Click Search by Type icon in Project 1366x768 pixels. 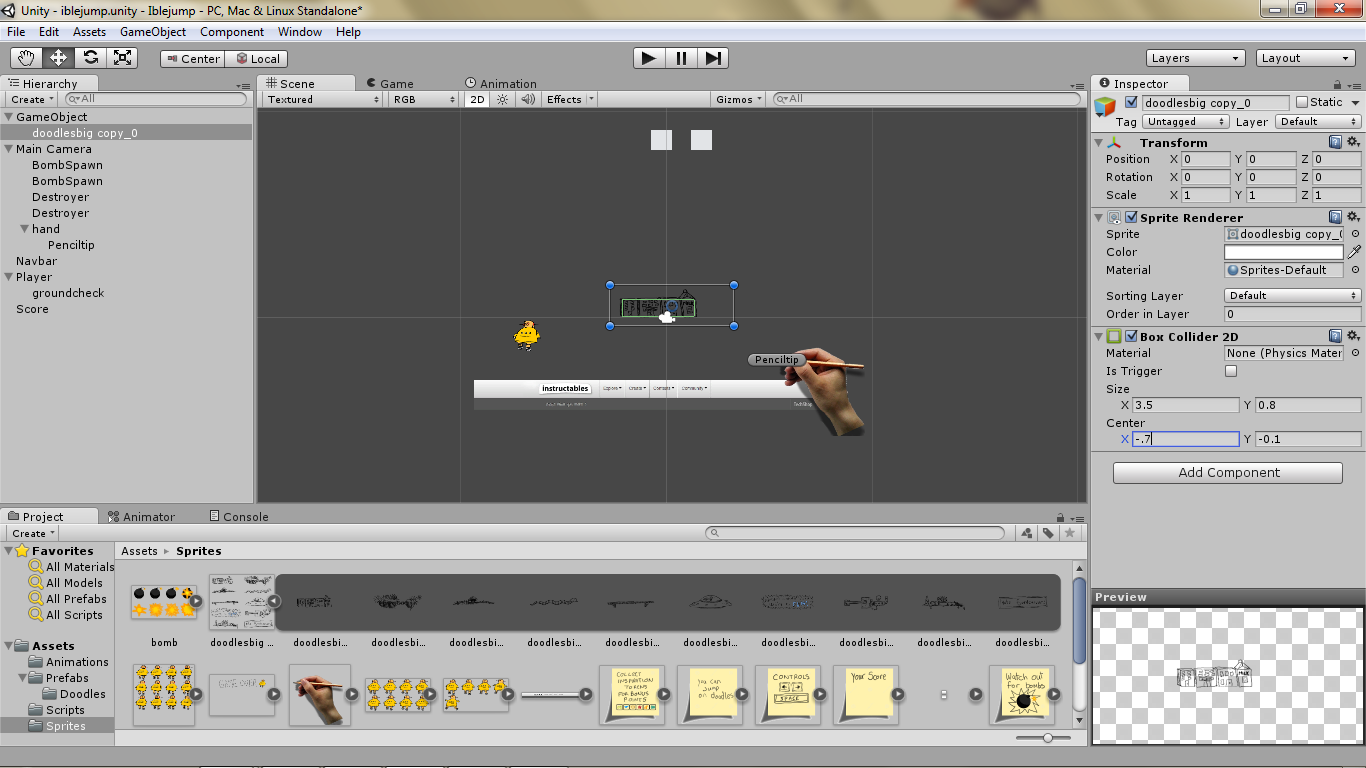(1027, 533)
